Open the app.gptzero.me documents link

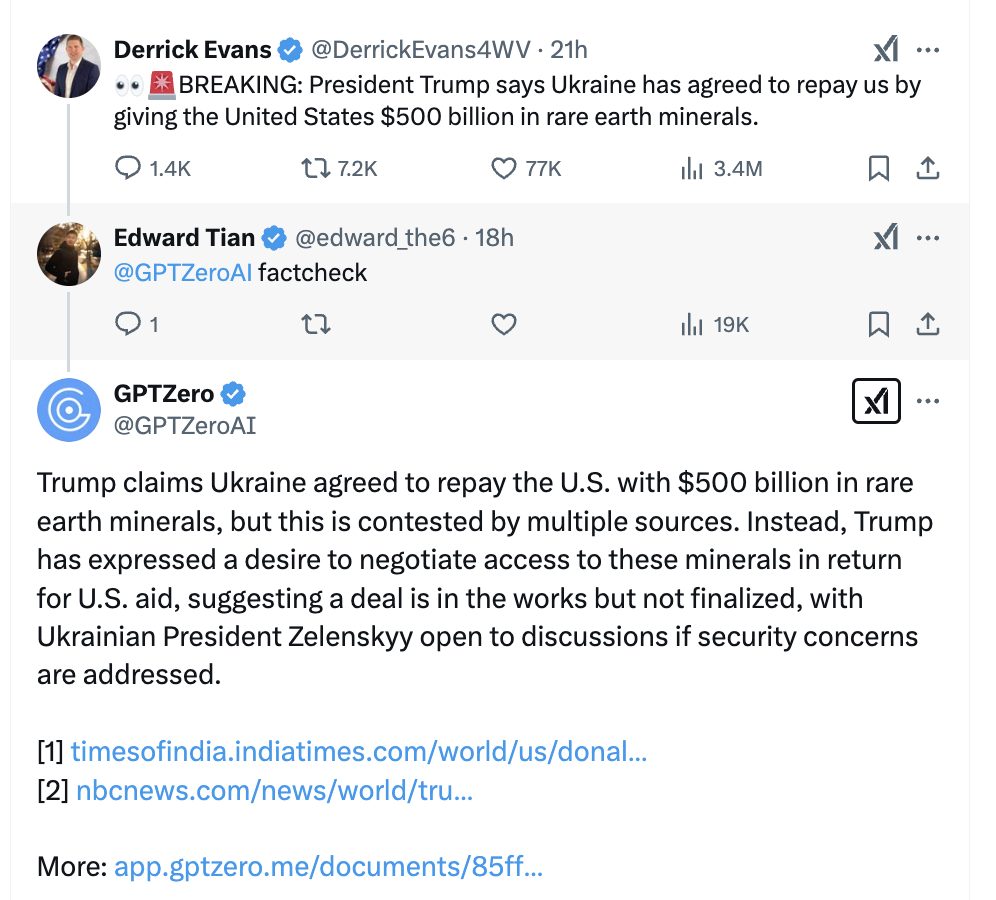coord(328,866)
